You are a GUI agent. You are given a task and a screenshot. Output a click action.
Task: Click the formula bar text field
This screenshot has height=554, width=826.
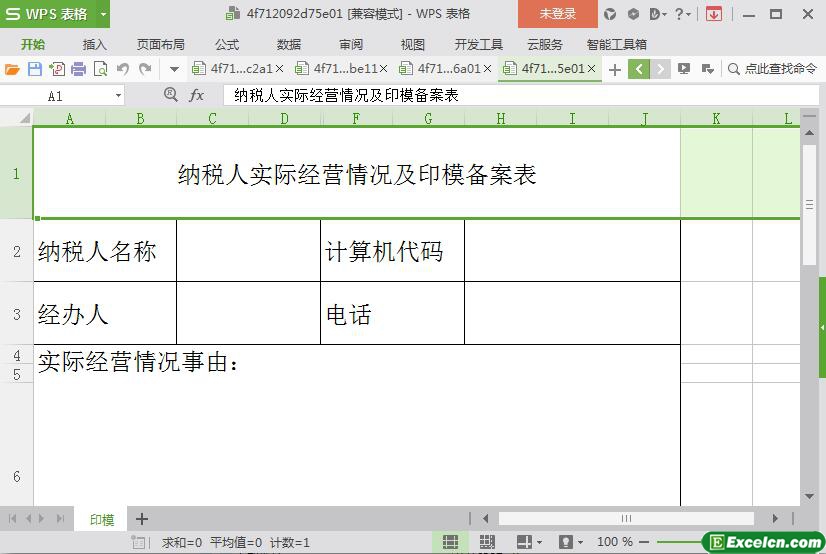tap(520, 95)
